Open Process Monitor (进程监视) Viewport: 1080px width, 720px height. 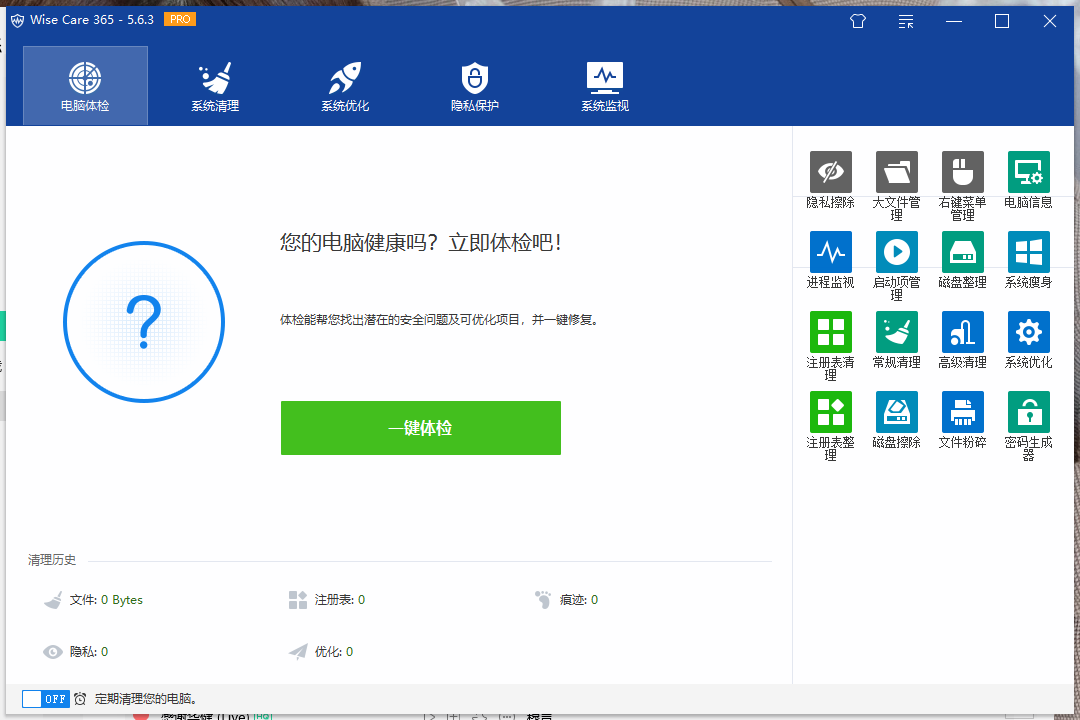coord(830,252)
